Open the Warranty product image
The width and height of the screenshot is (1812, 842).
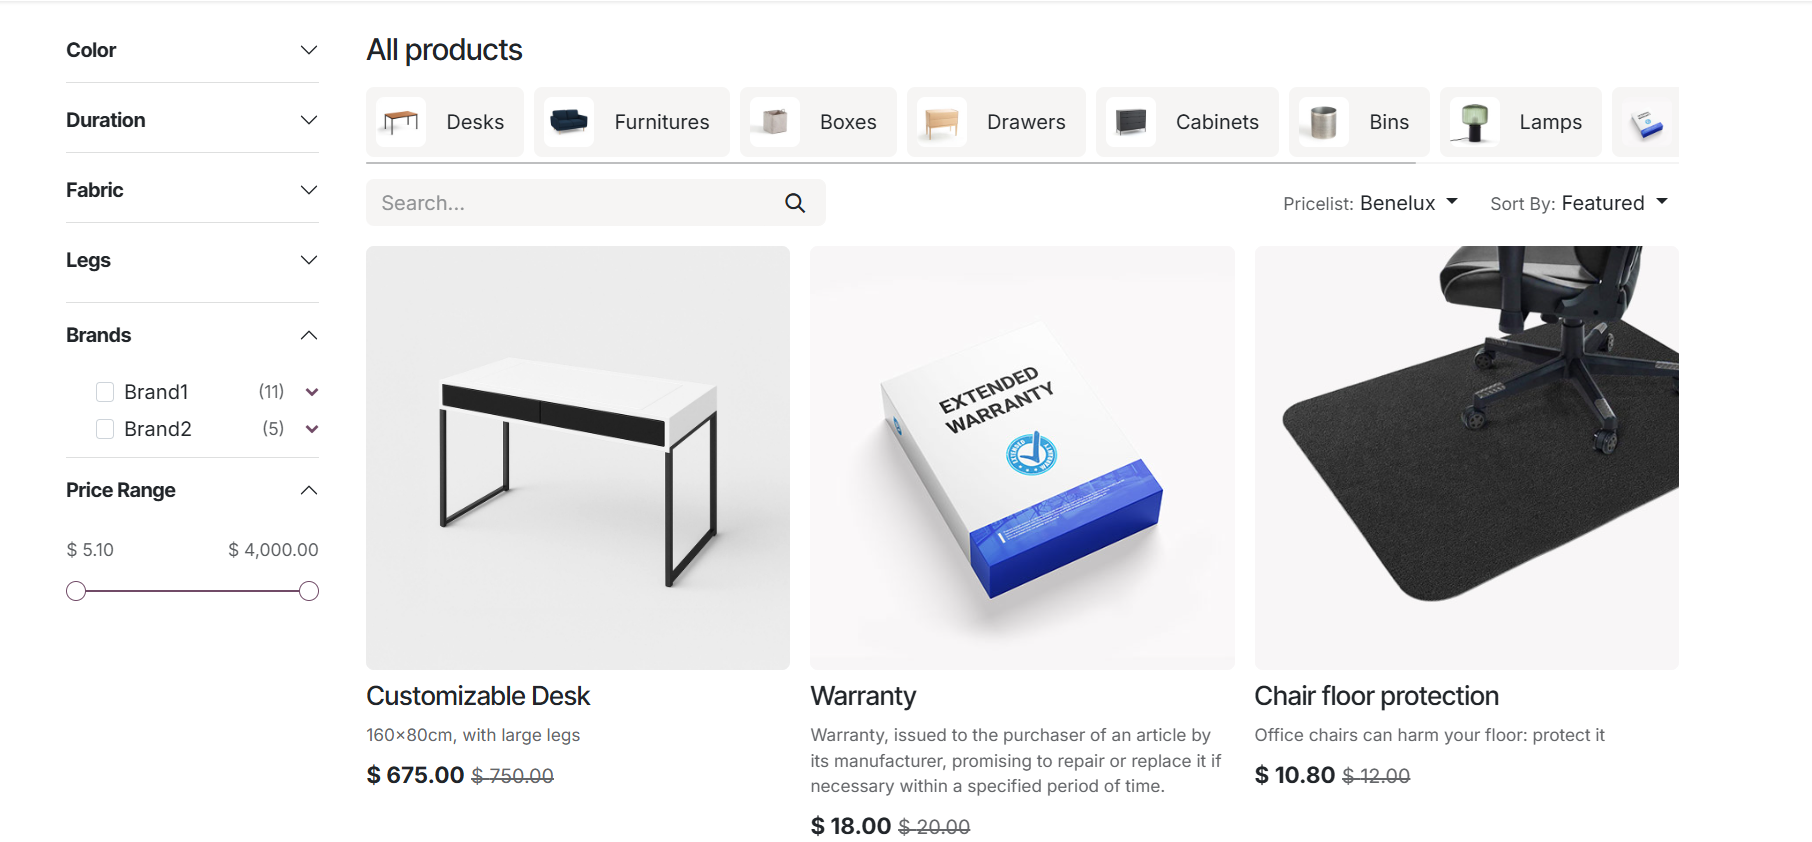[1022, 458]
